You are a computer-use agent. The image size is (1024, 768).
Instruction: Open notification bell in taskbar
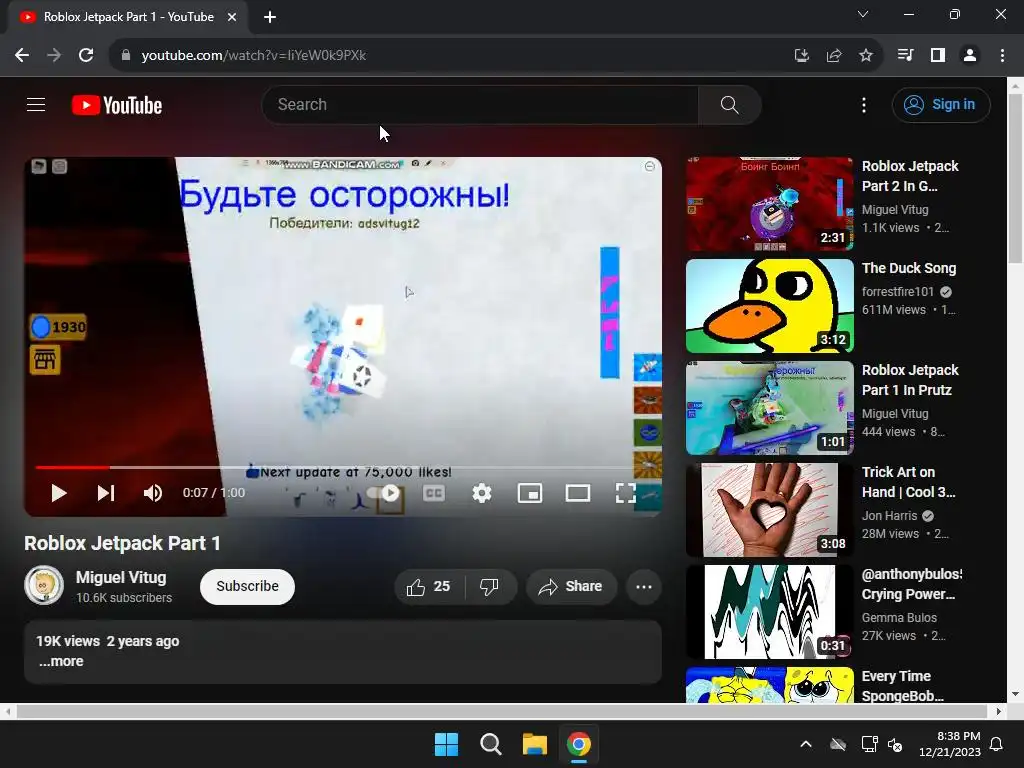pos(997,744)
